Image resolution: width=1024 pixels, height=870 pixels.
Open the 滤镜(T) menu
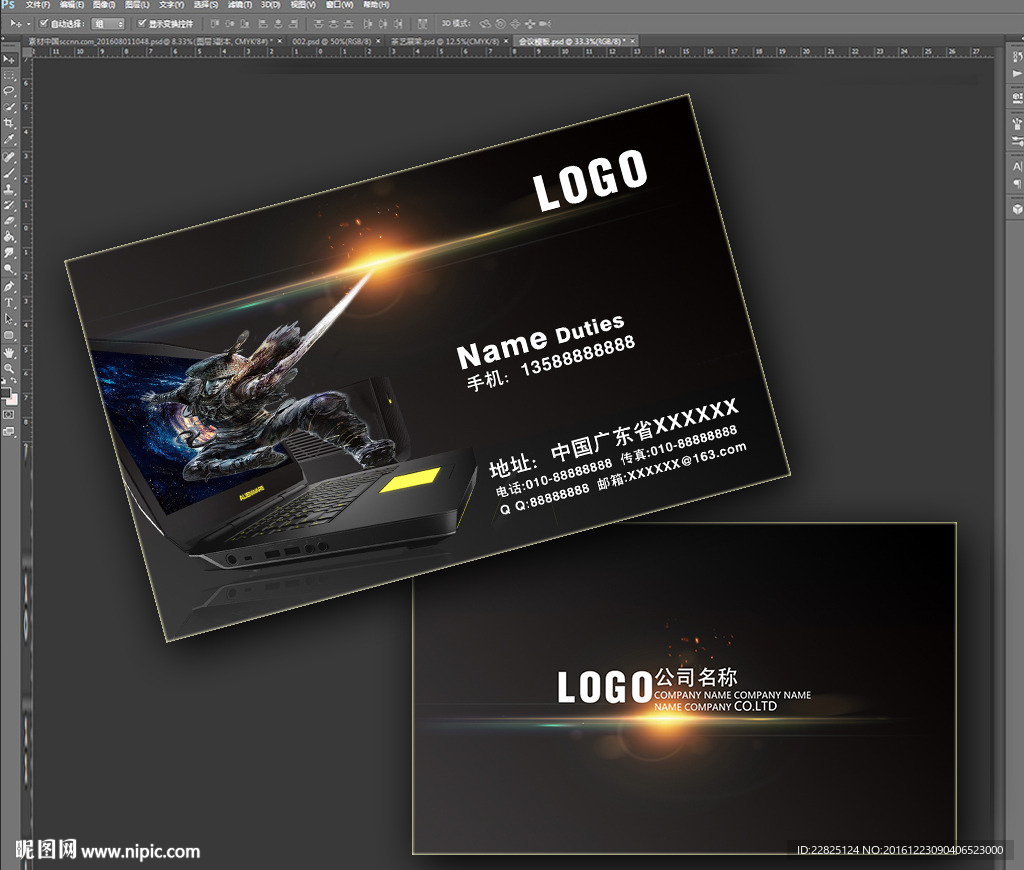240,5
